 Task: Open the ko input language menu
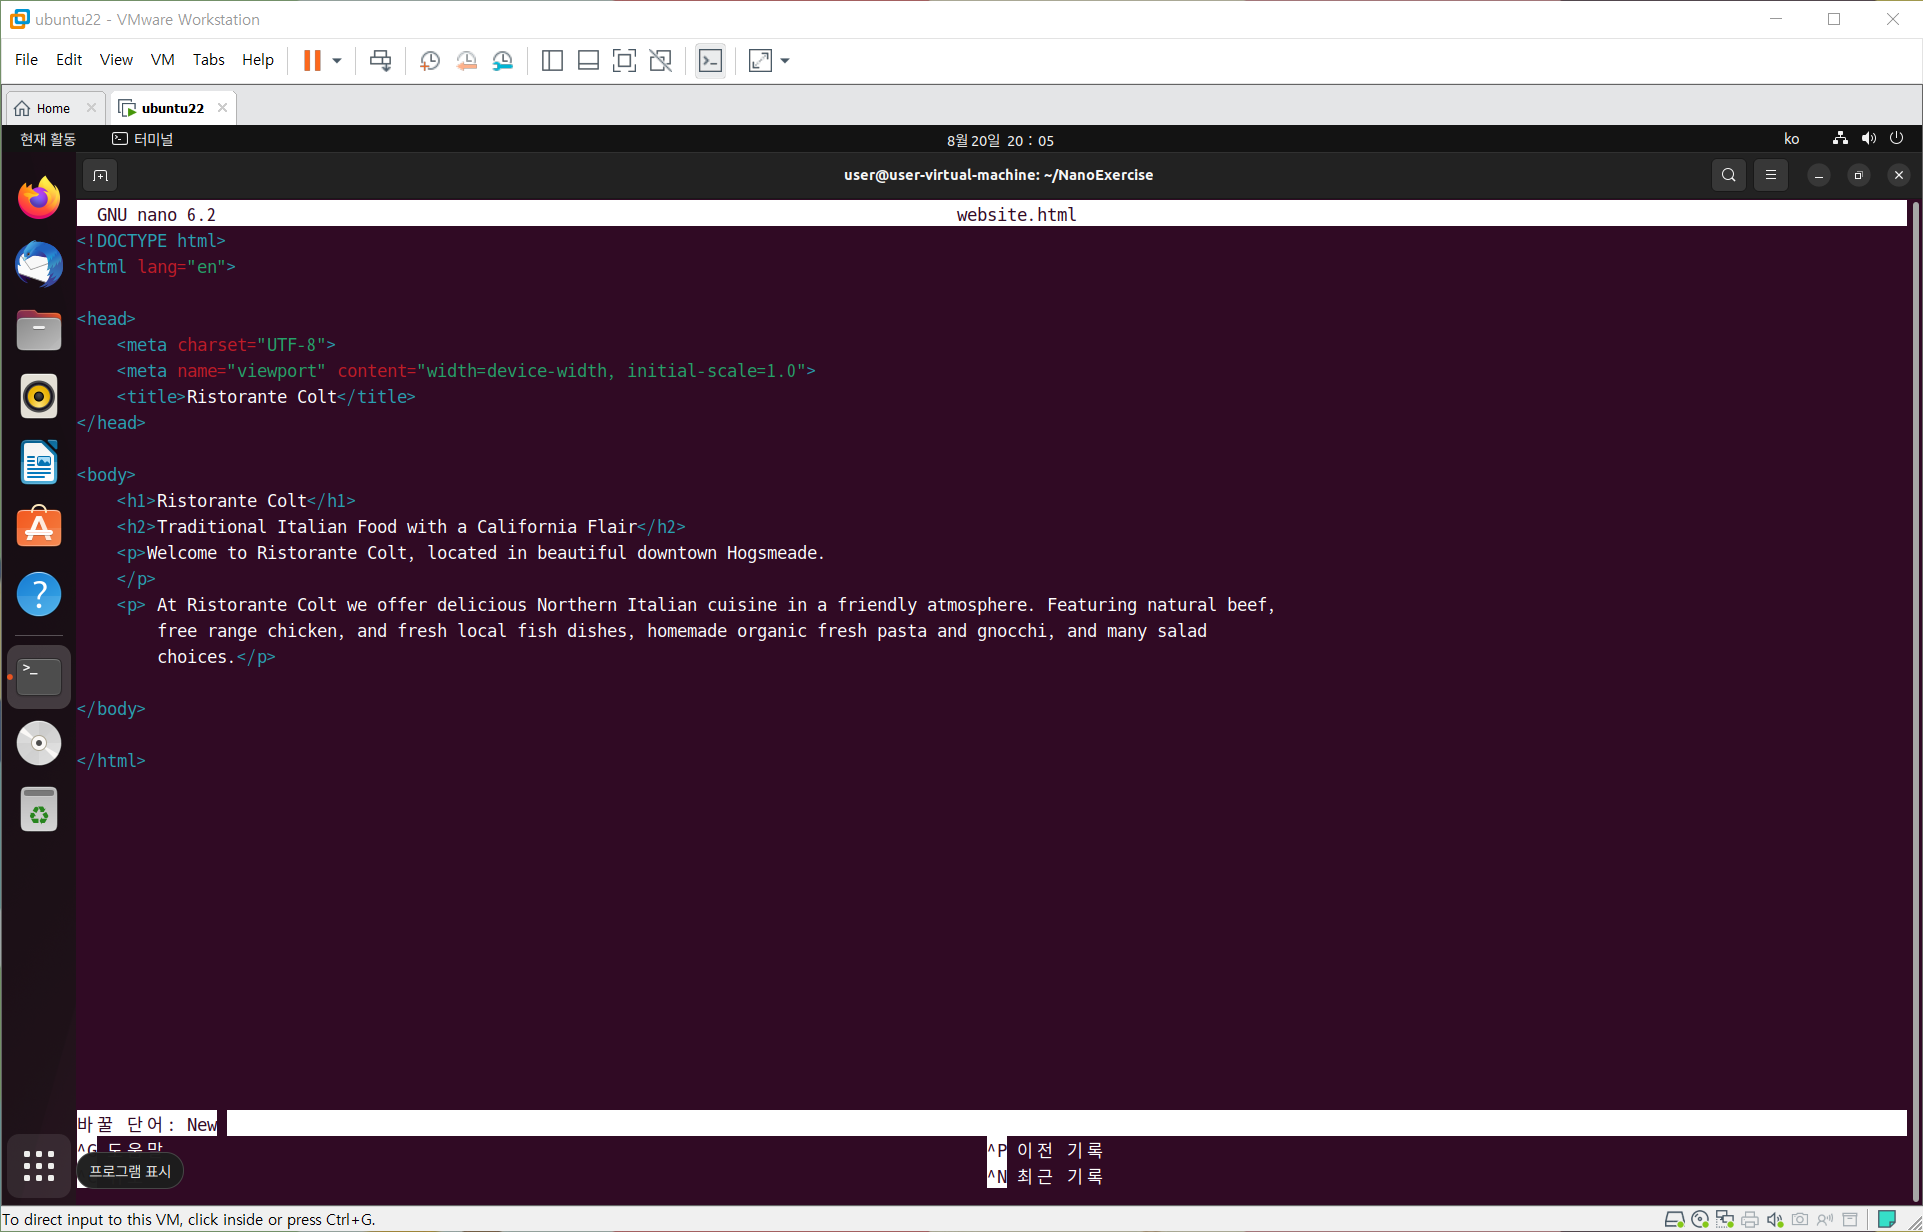[1791, 139]
